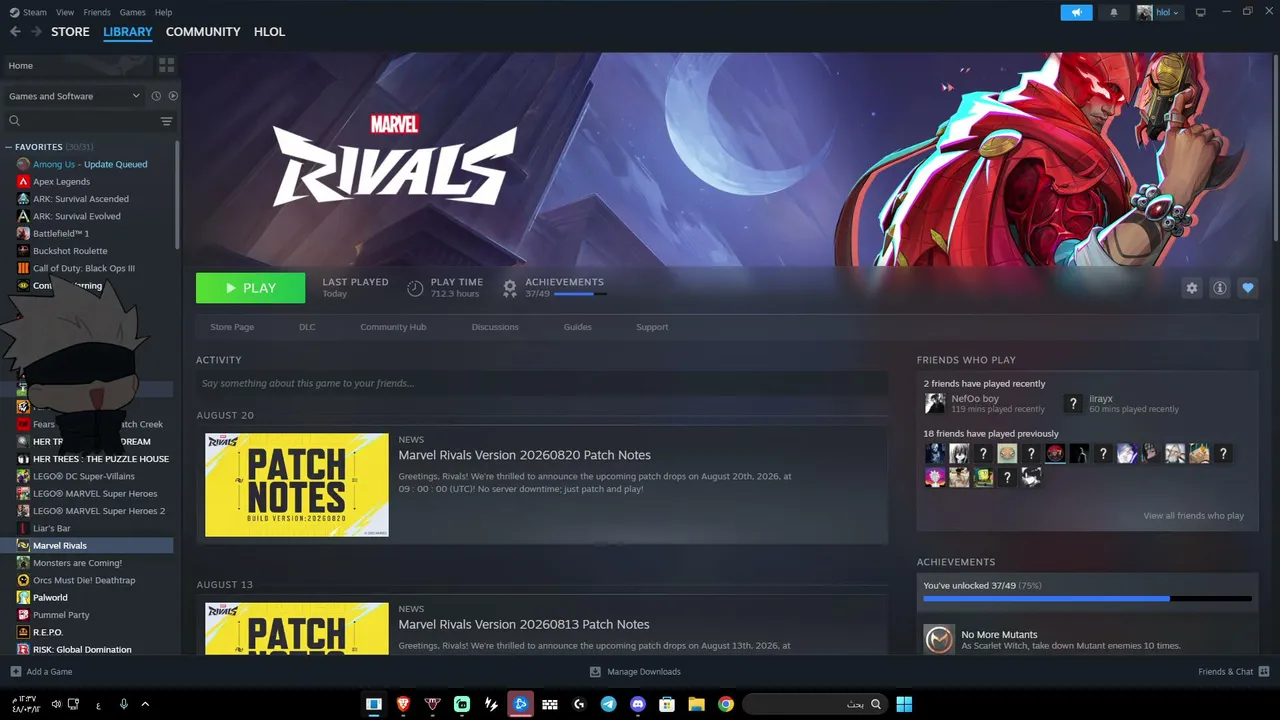
Task: Open the Games menu
Action: coord(132,12)
